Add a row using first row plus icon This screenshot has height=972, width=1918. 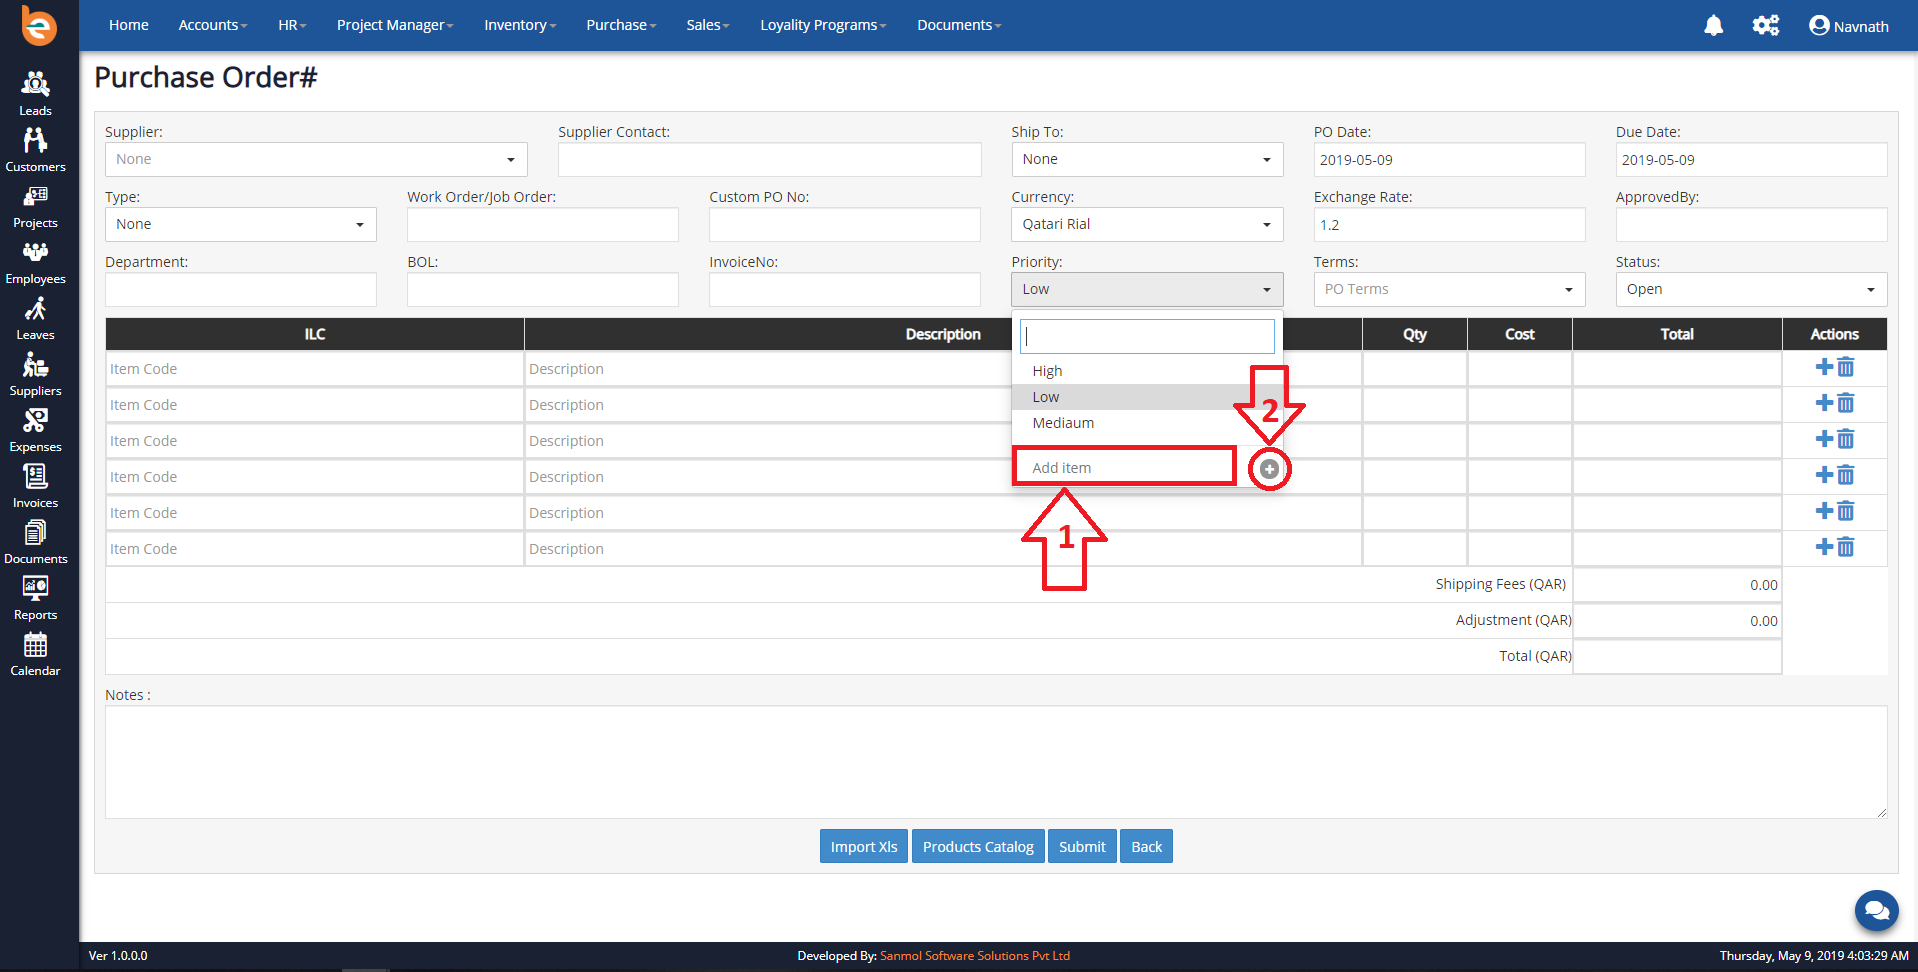click(x=1824, y=367)
